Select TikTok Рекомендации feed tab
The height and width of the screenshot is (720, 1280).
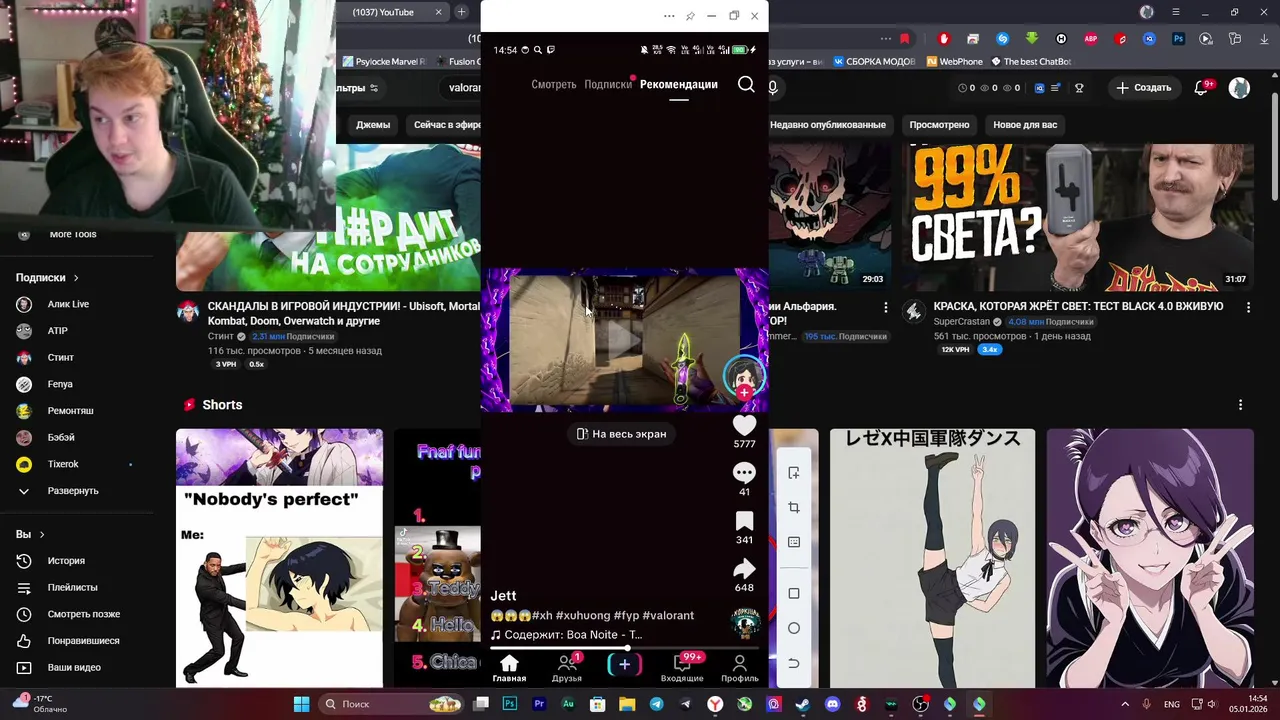click(x=679, y=84)
